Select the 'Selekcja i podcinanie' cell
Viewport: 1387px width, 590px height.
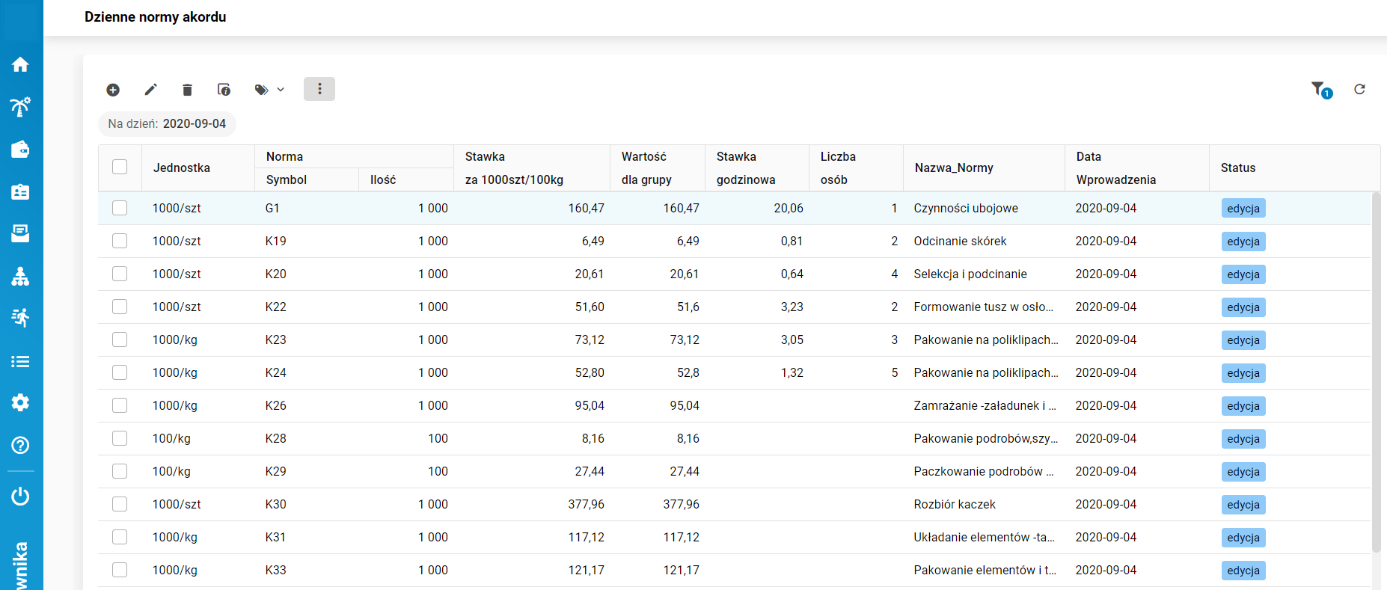(x=970, y=274)
